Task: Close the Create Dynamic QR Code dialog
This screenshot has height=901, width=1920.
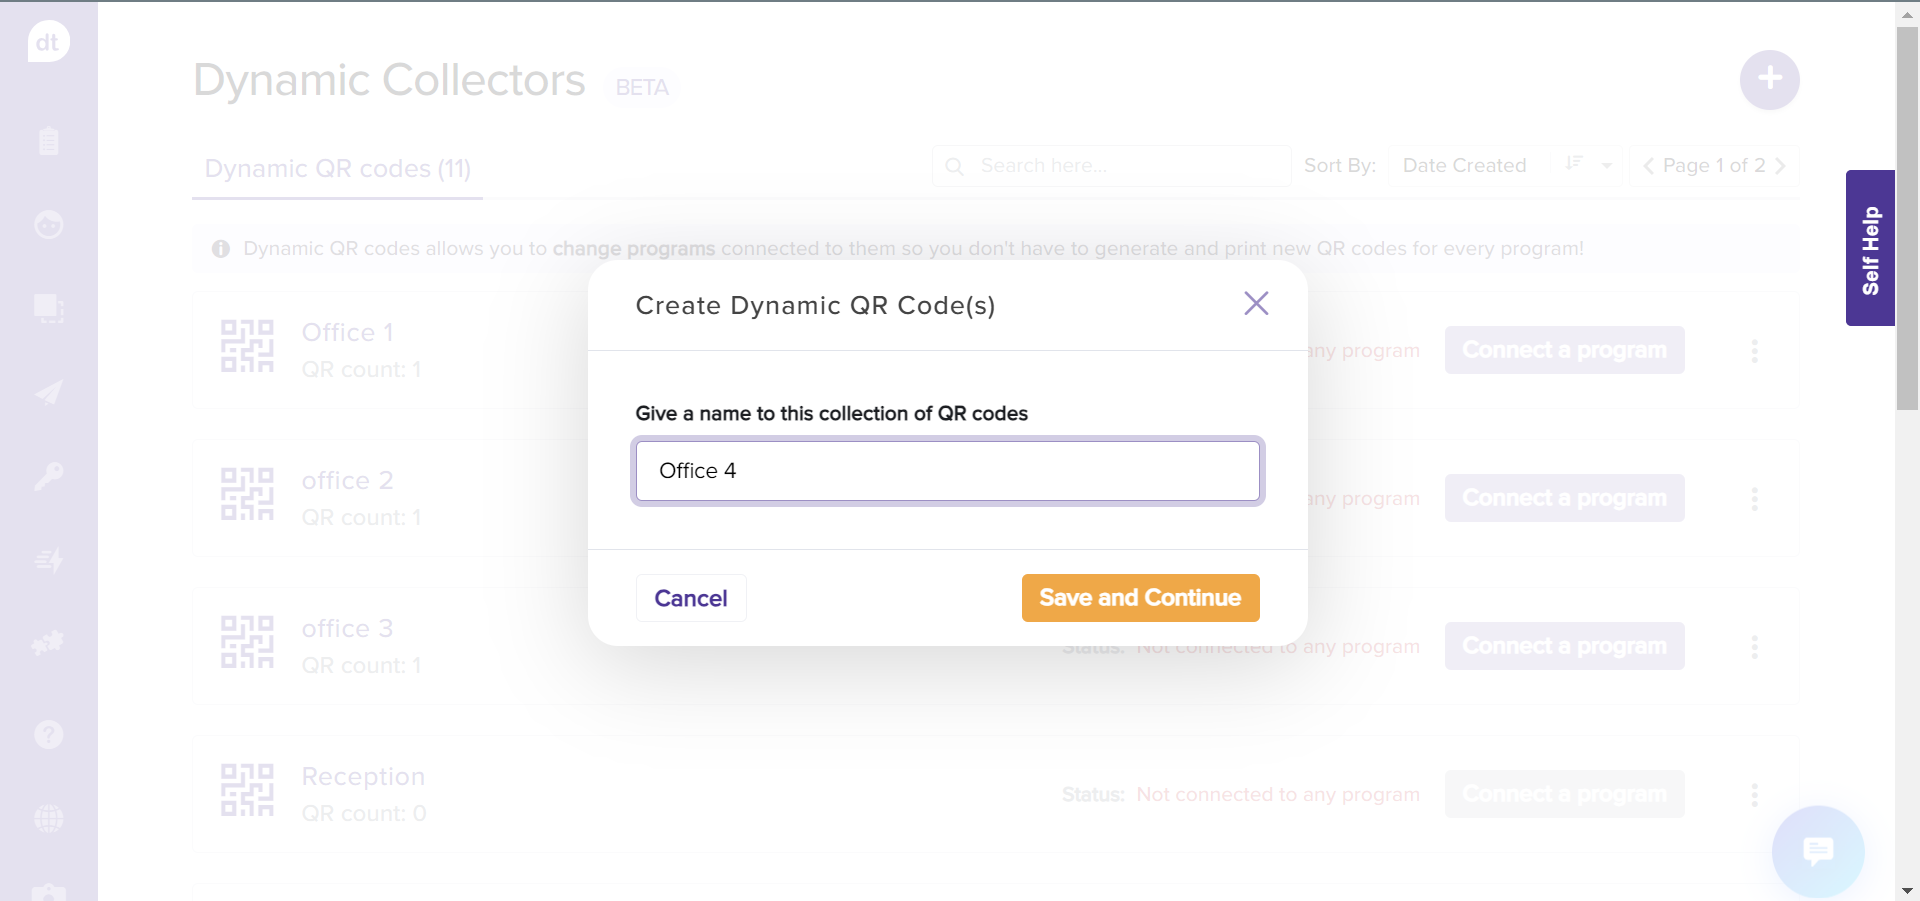Action: pos(1256,303)
